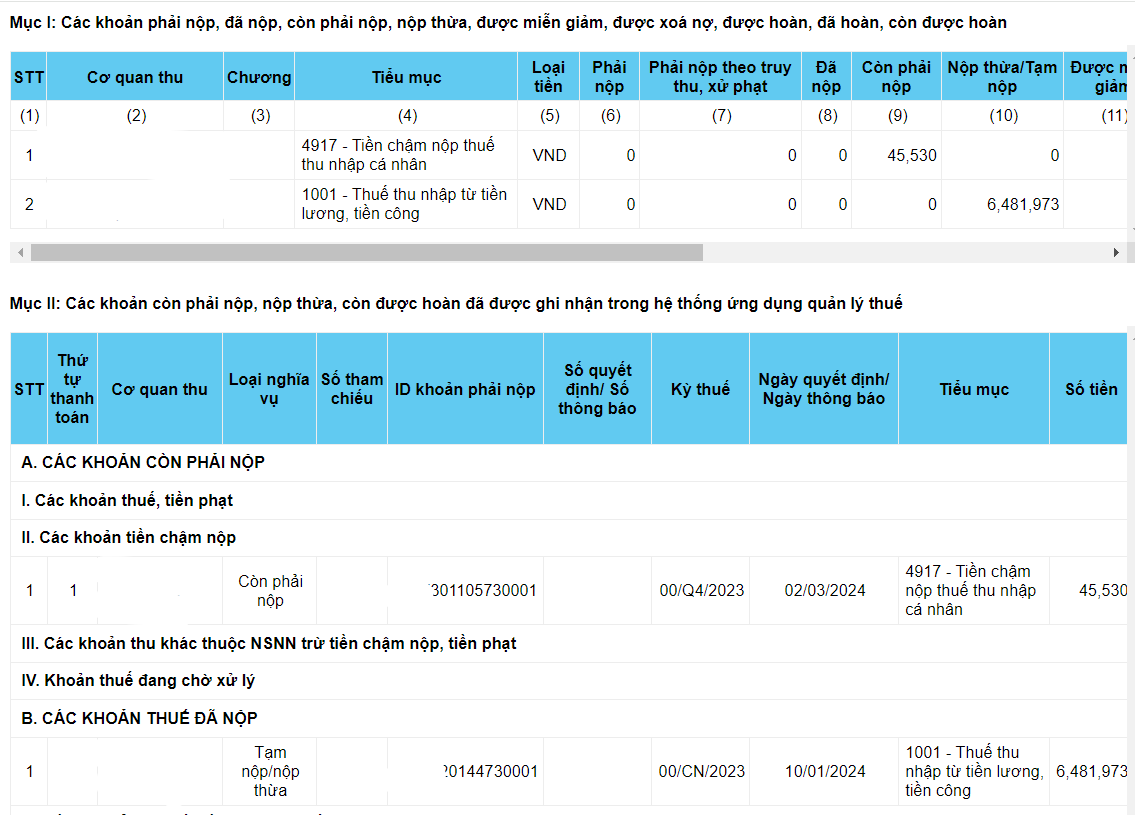Select the 'Loại nghĩa vụ' column header
The width and height of the screenshot is (1135, 815).
(269, 389)
